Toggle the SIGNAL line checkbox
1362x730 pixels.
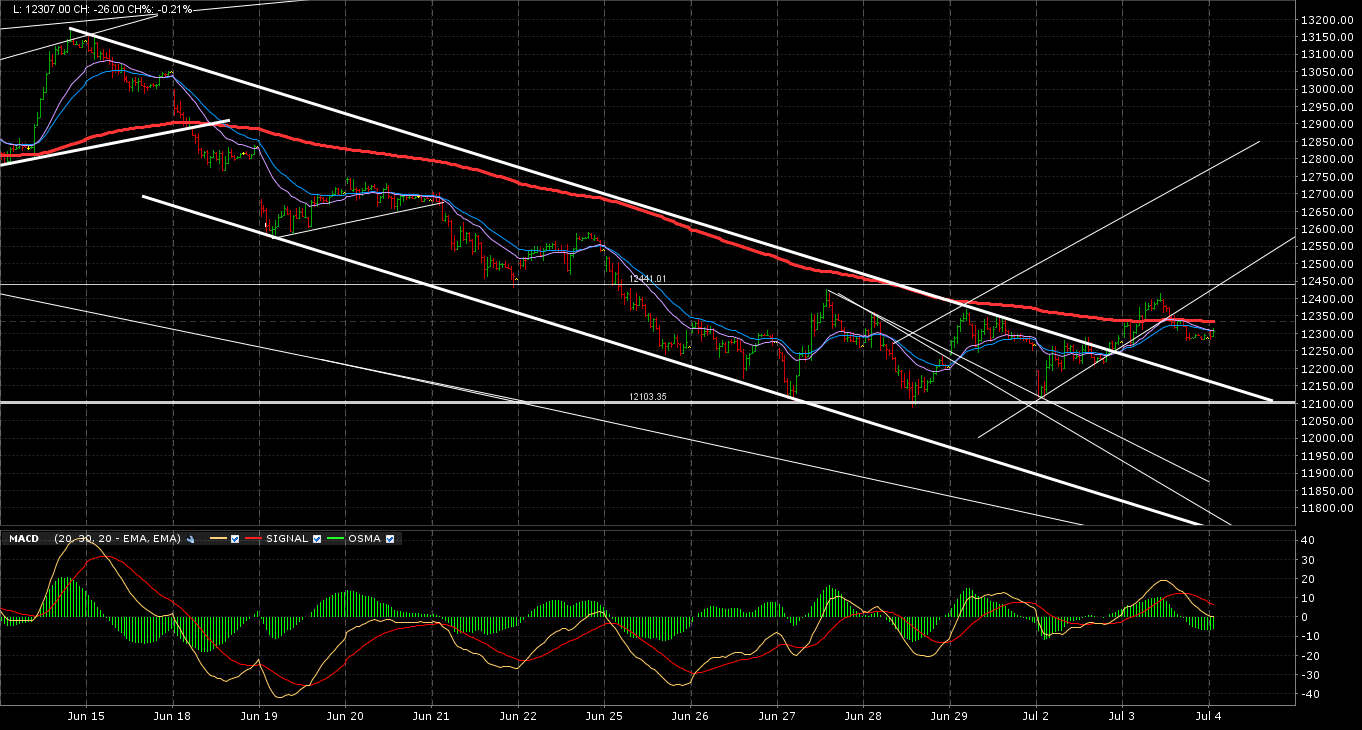(317, 539)
